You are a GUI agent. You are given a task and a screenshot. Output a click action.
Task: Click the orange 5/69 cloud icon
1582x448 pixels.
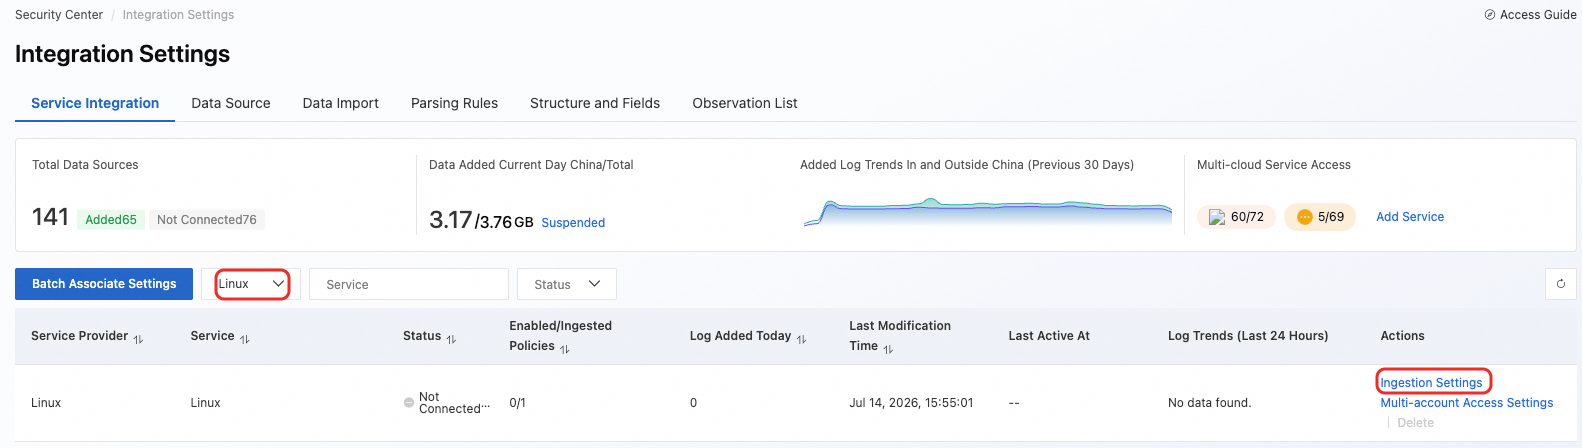coord(1305,217)
